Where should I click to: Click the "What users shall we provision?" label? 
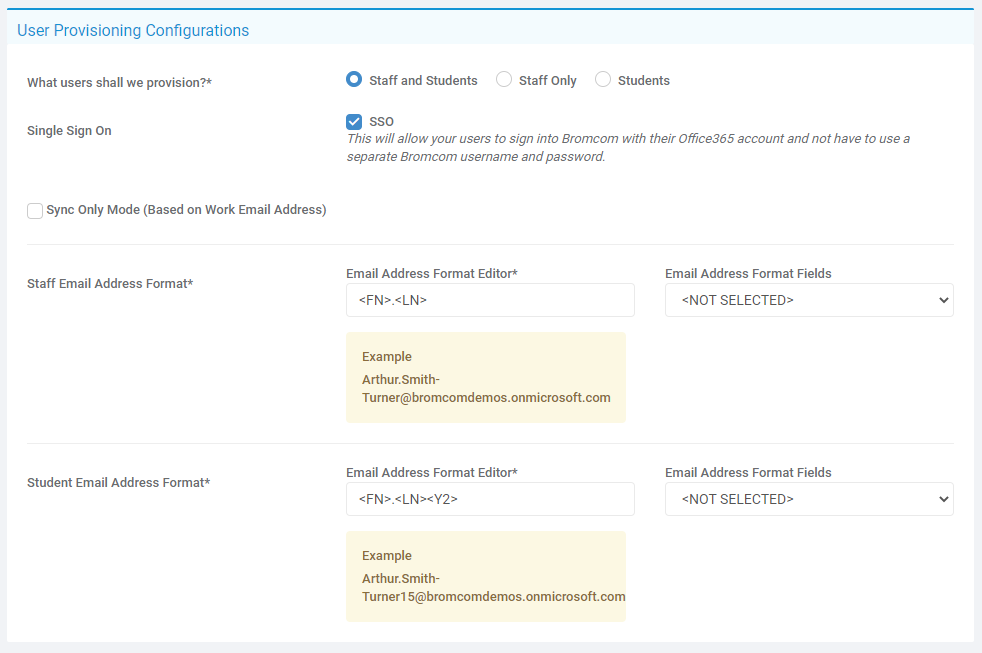tap(119, 83)
